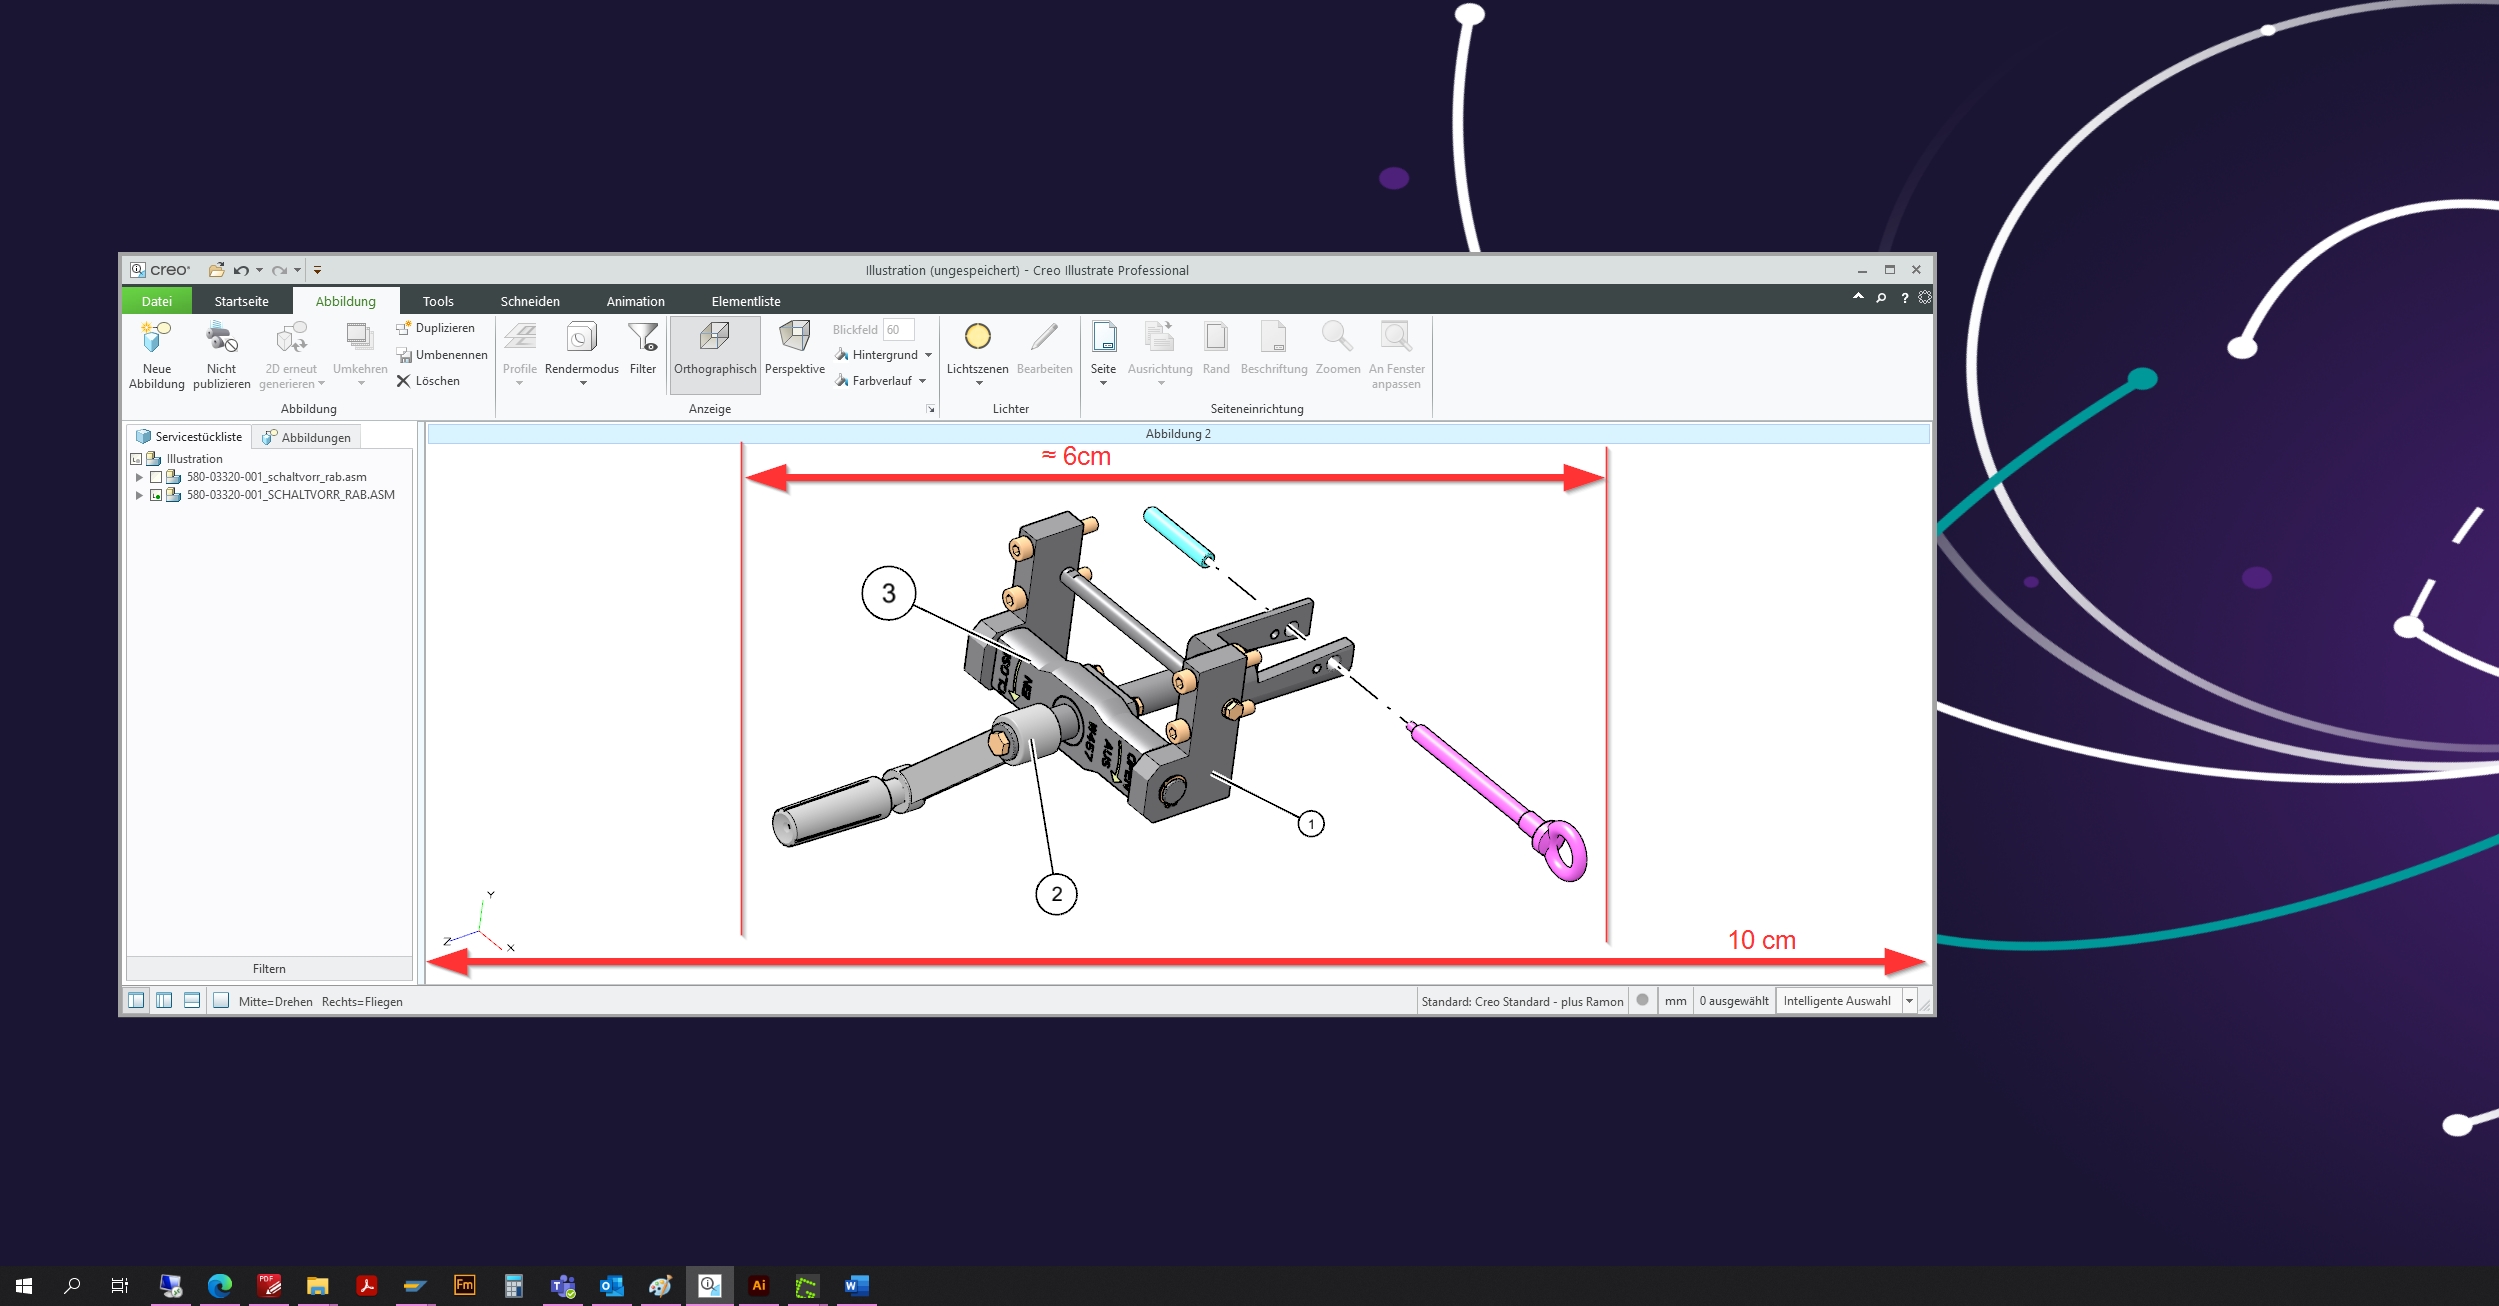Screen dimensions: 2499x1306
Task: Click the Rand icon in Seiteneinrichtung
Action: [1216, 350]
